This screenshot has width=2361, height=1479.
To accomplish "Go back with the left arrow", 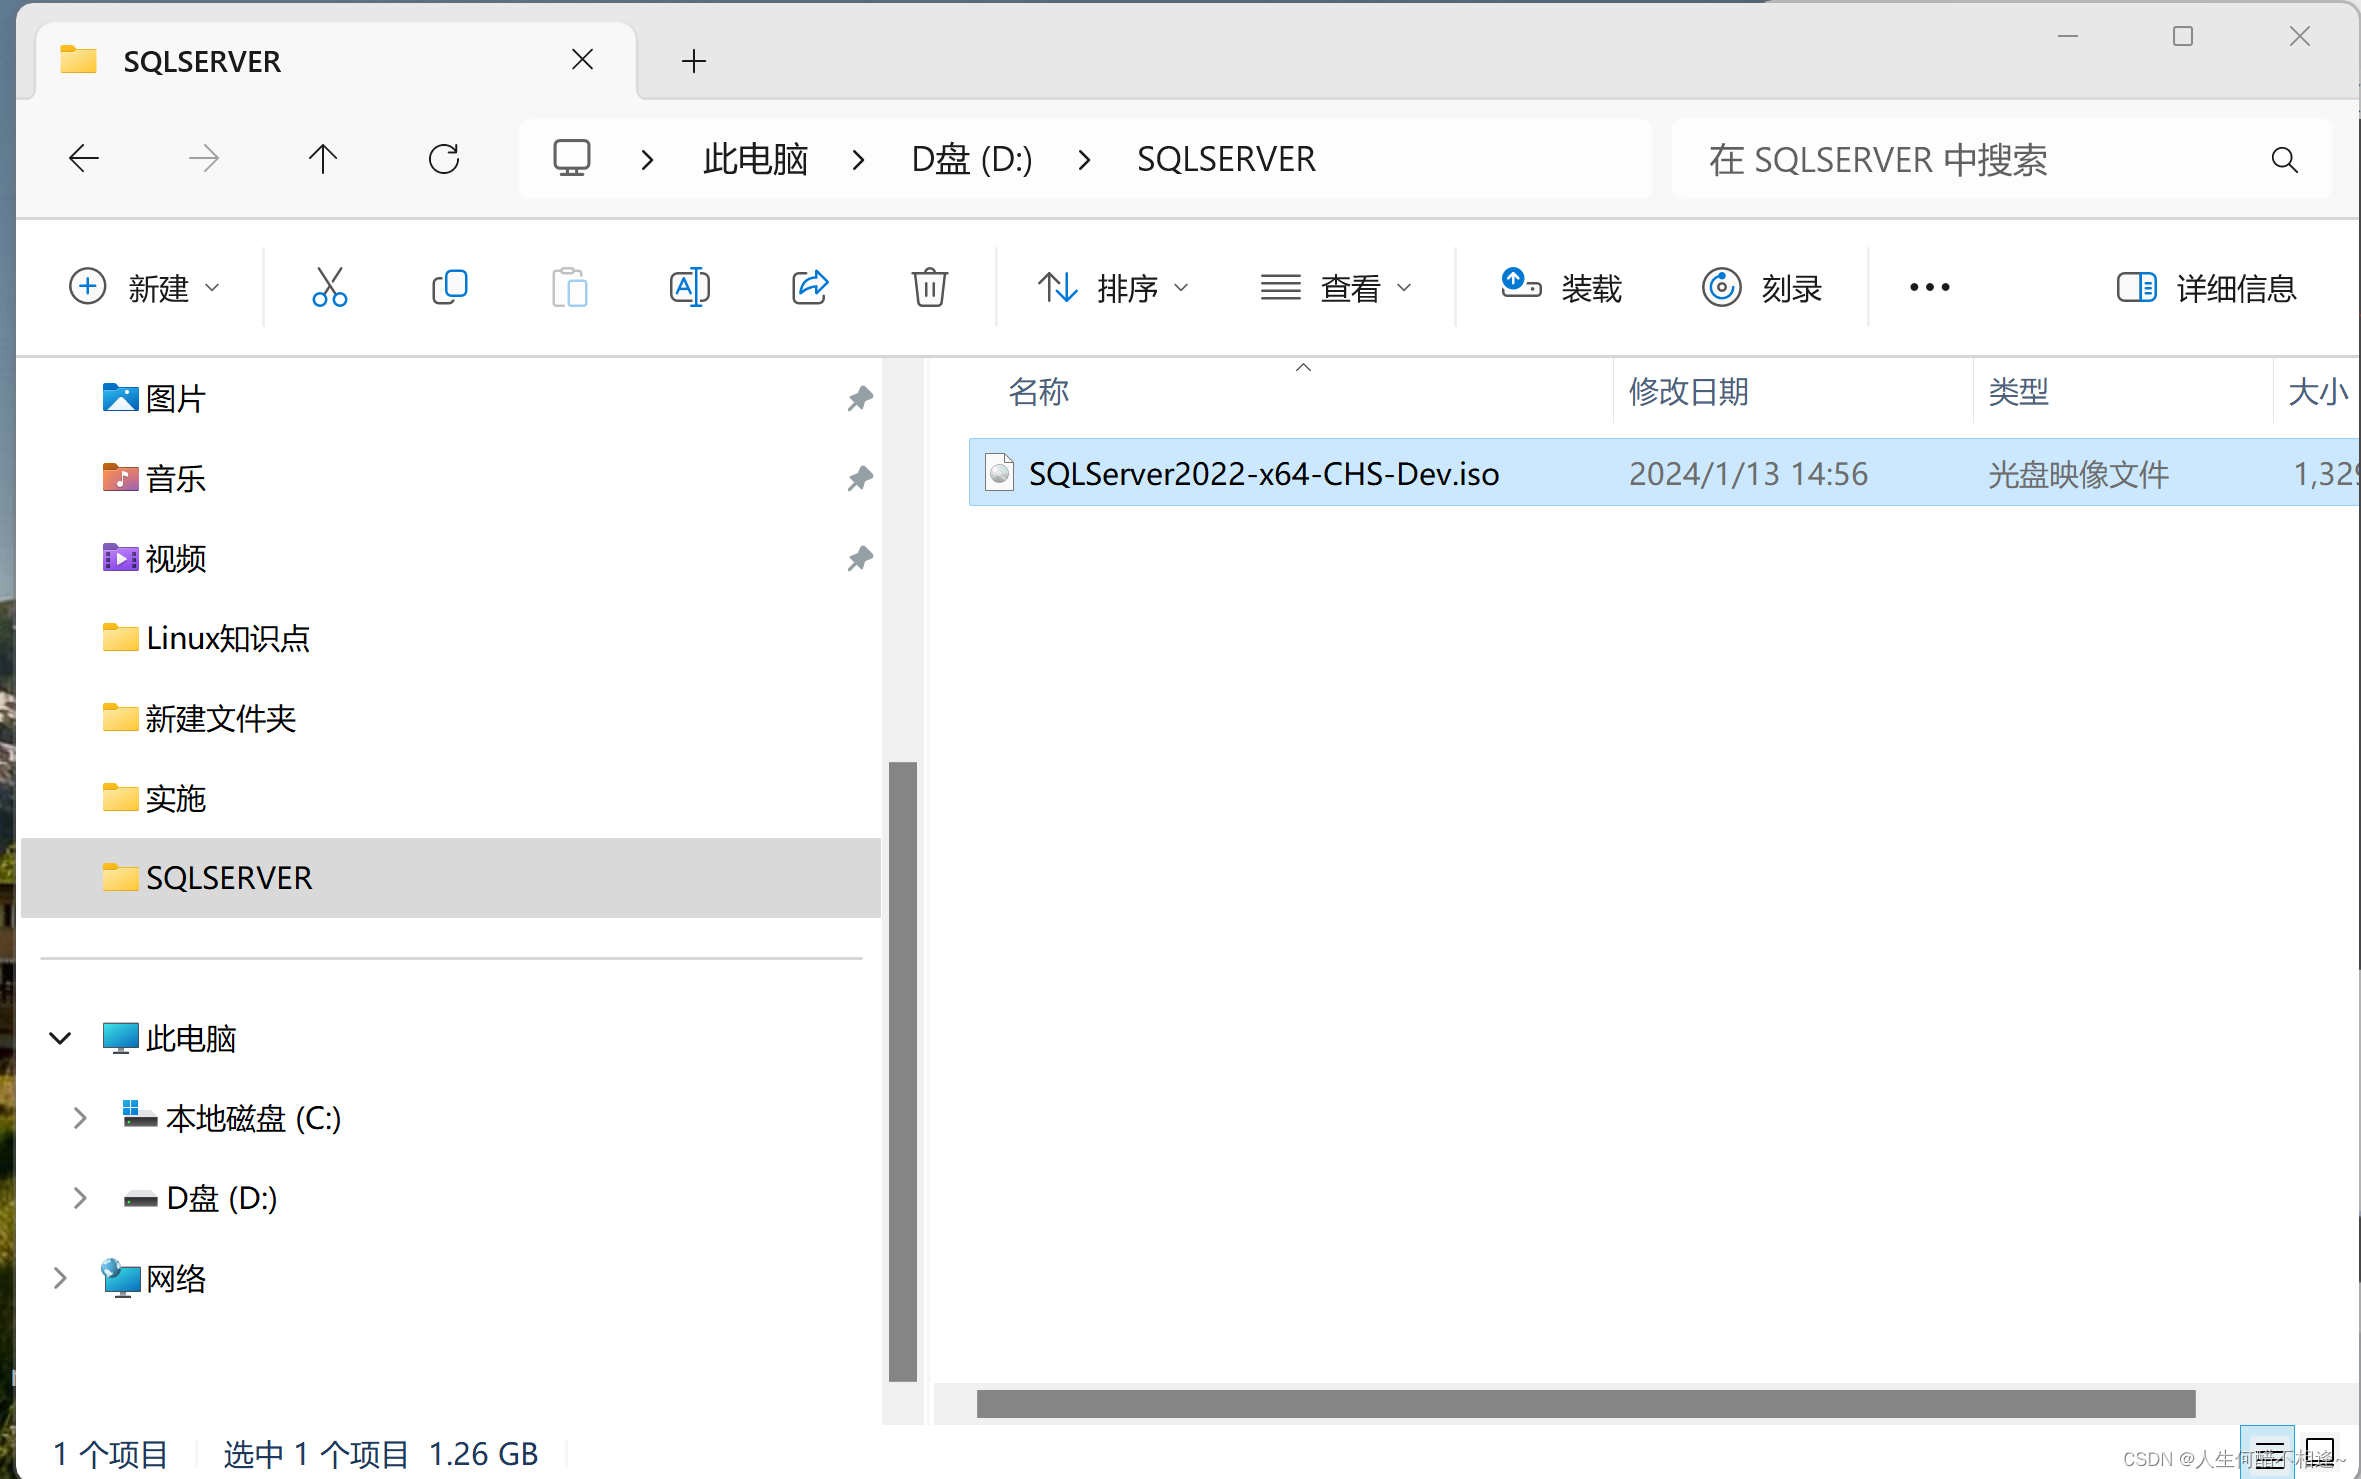I will 84,158.
